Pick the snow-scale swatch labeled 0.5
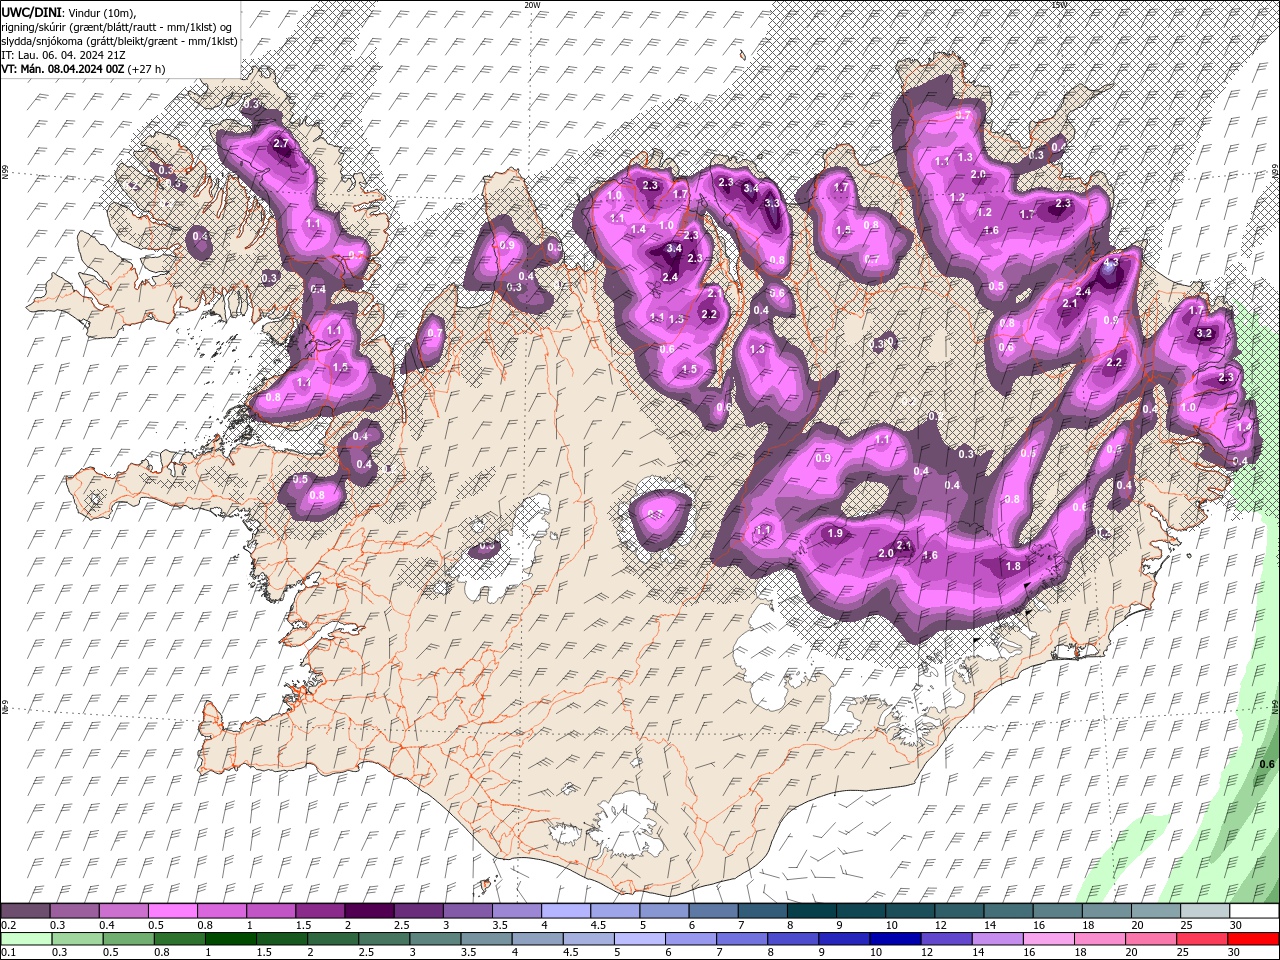 172,911
